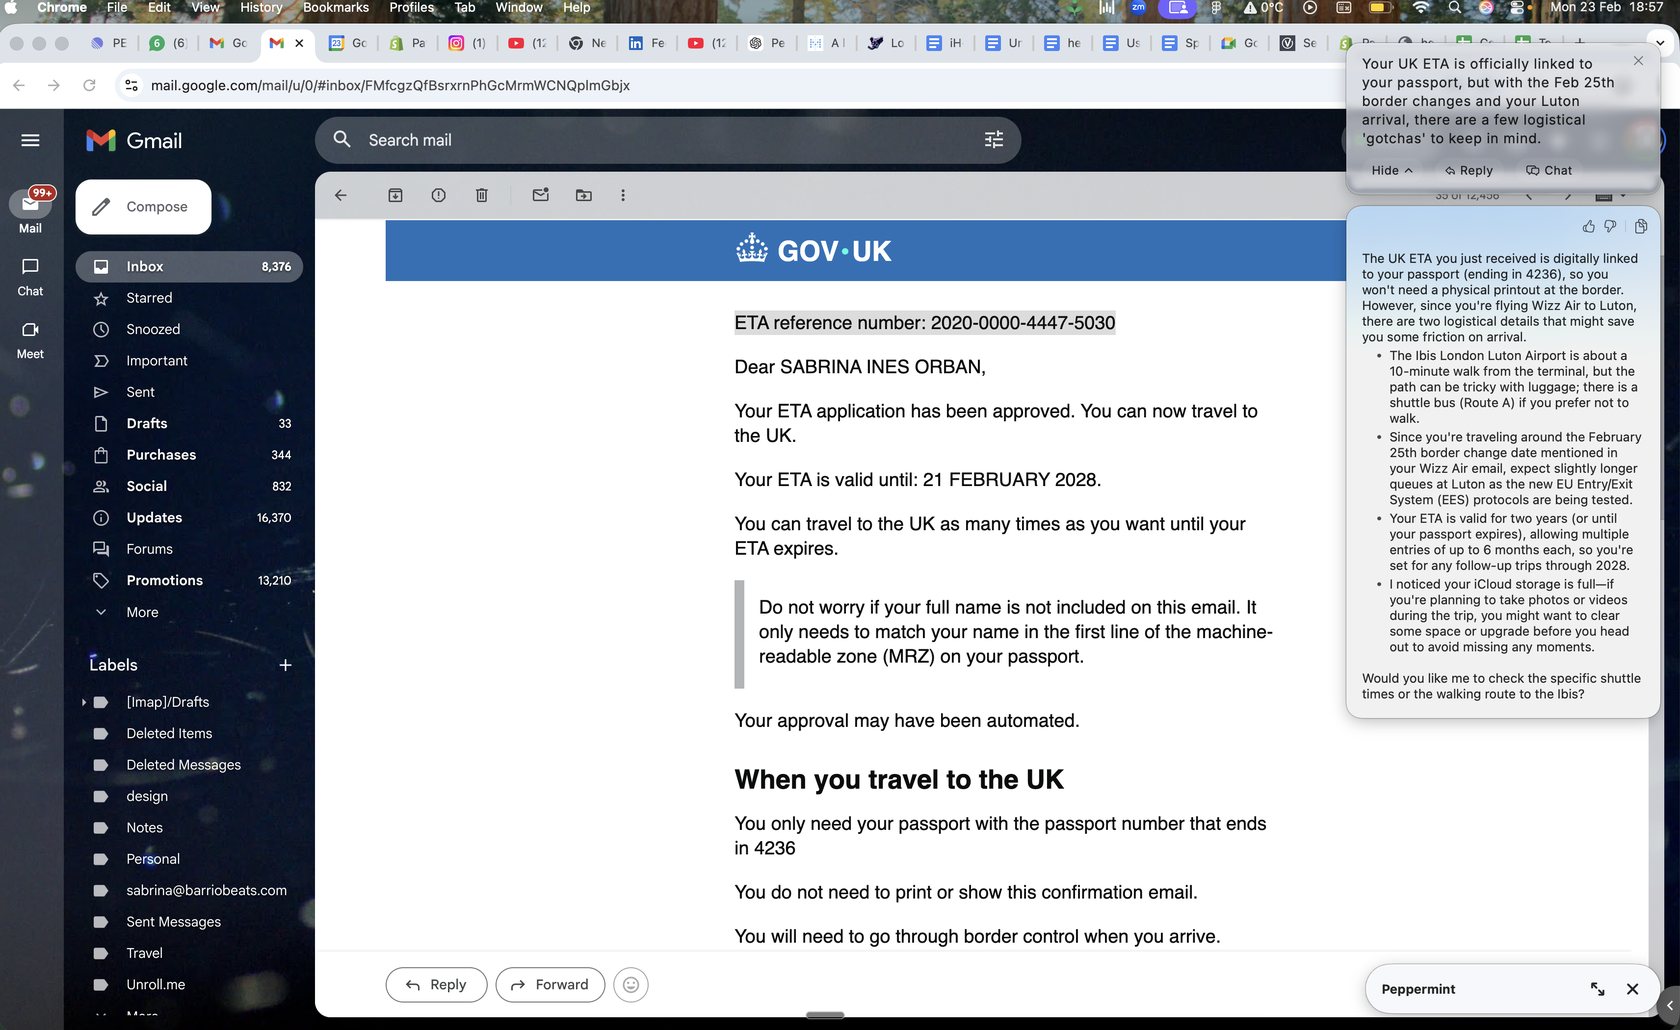Open the Bookmarks menu
The image size is (1680, 1030).
coord(336,8)
